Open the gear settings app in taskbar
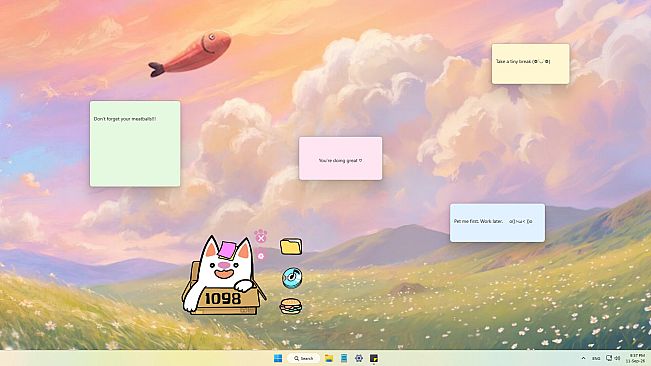The width and height of the screenshot is (651, 366). click(359, 358)
